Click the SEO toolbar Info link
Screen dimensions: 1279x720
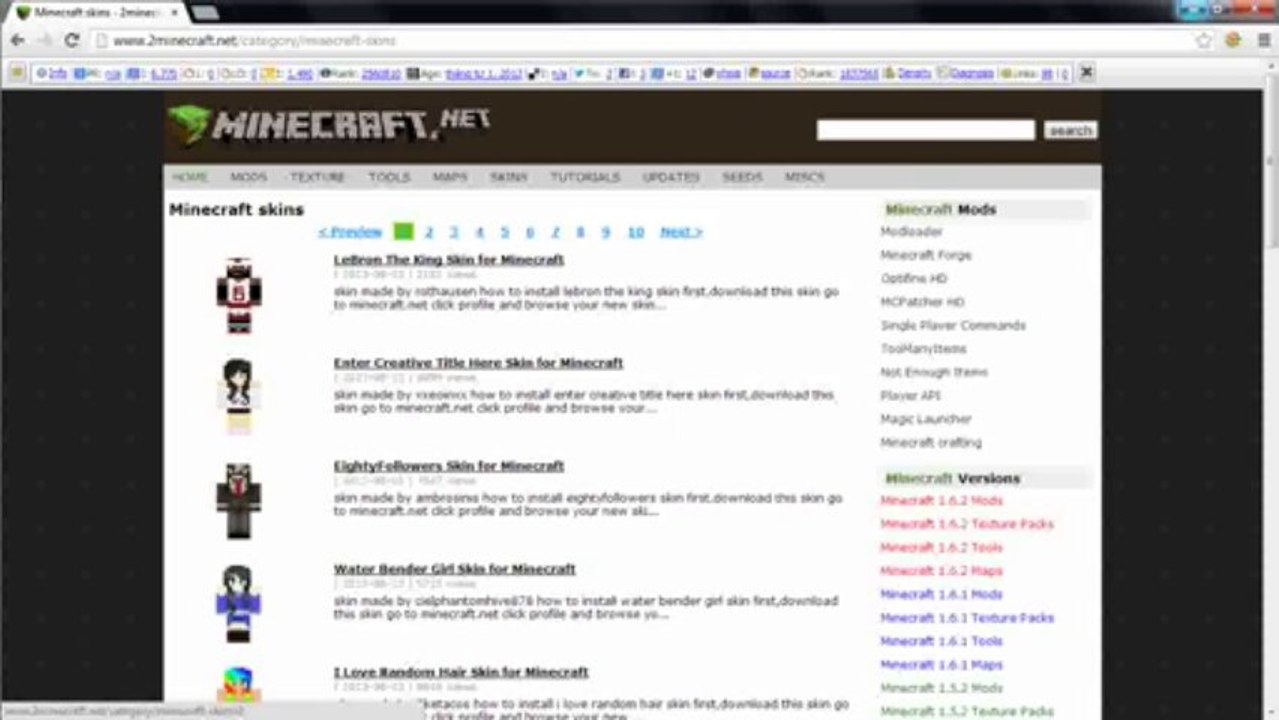tap(58, 73)
